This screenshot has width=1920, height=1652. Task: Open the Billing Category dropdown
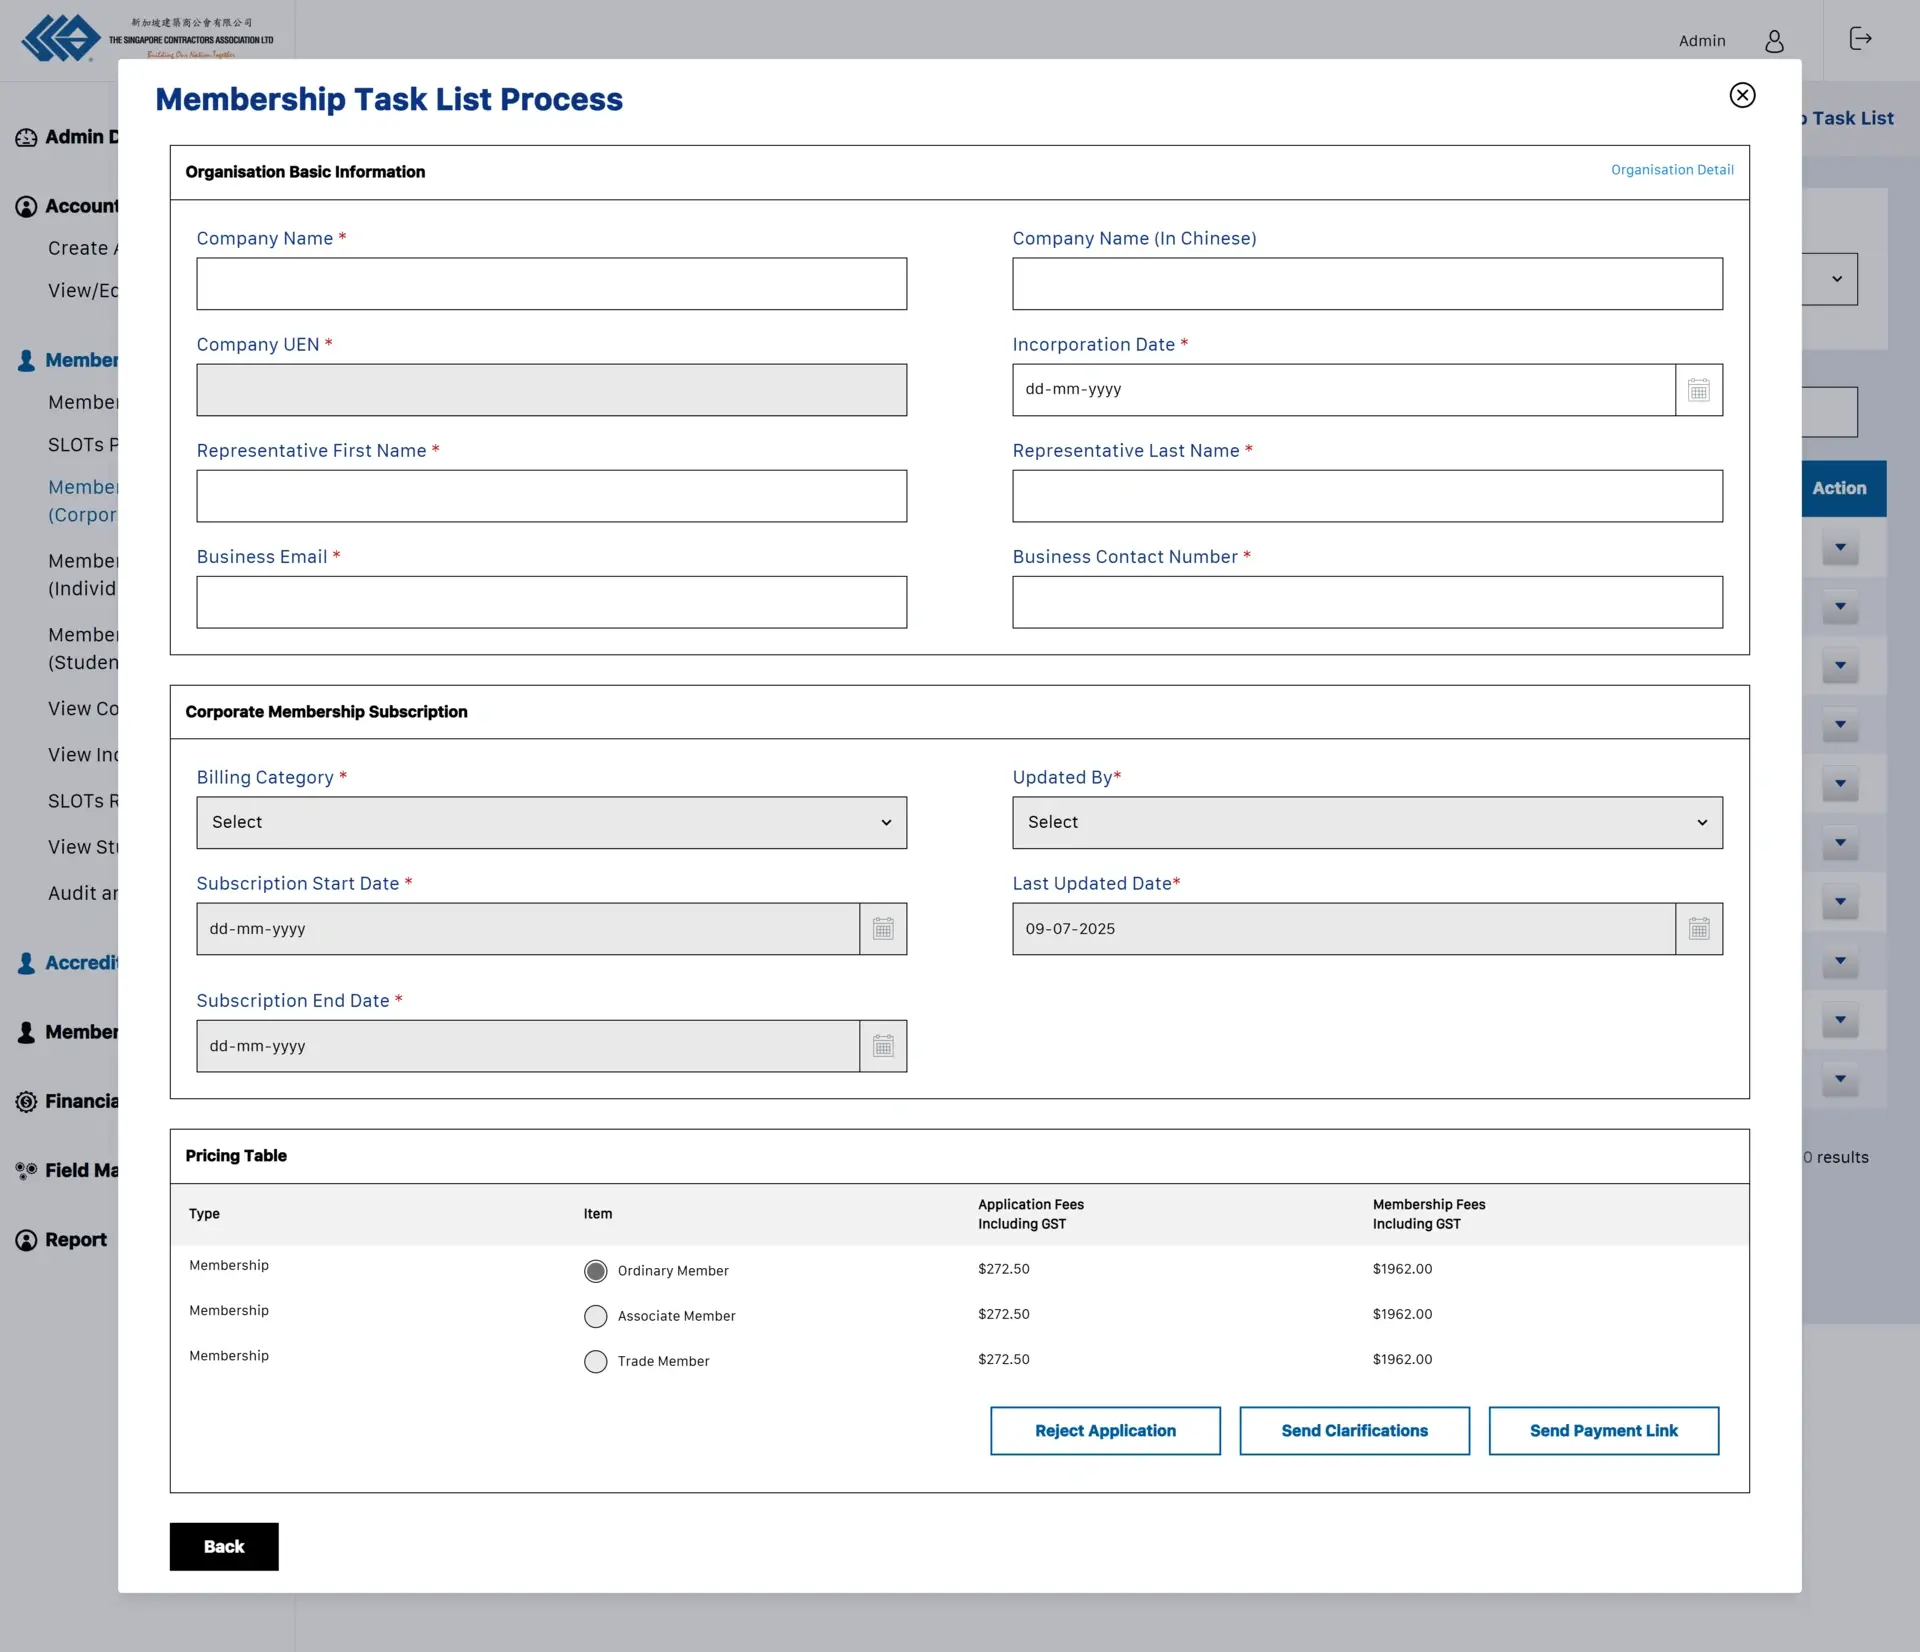click(551, 822)
